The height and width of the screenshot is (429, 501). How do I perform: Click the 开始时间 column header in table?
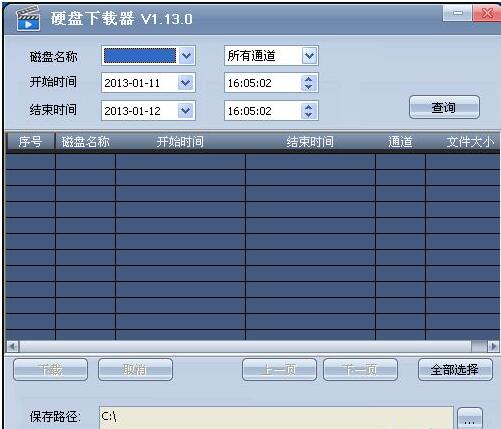point(180,142)
